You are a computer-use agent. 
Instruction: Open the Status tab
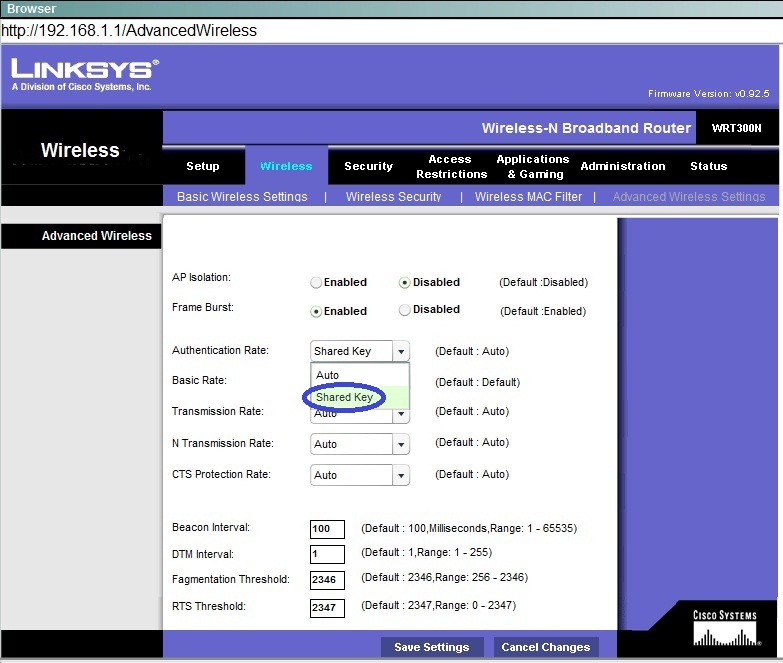coord(709,166)
